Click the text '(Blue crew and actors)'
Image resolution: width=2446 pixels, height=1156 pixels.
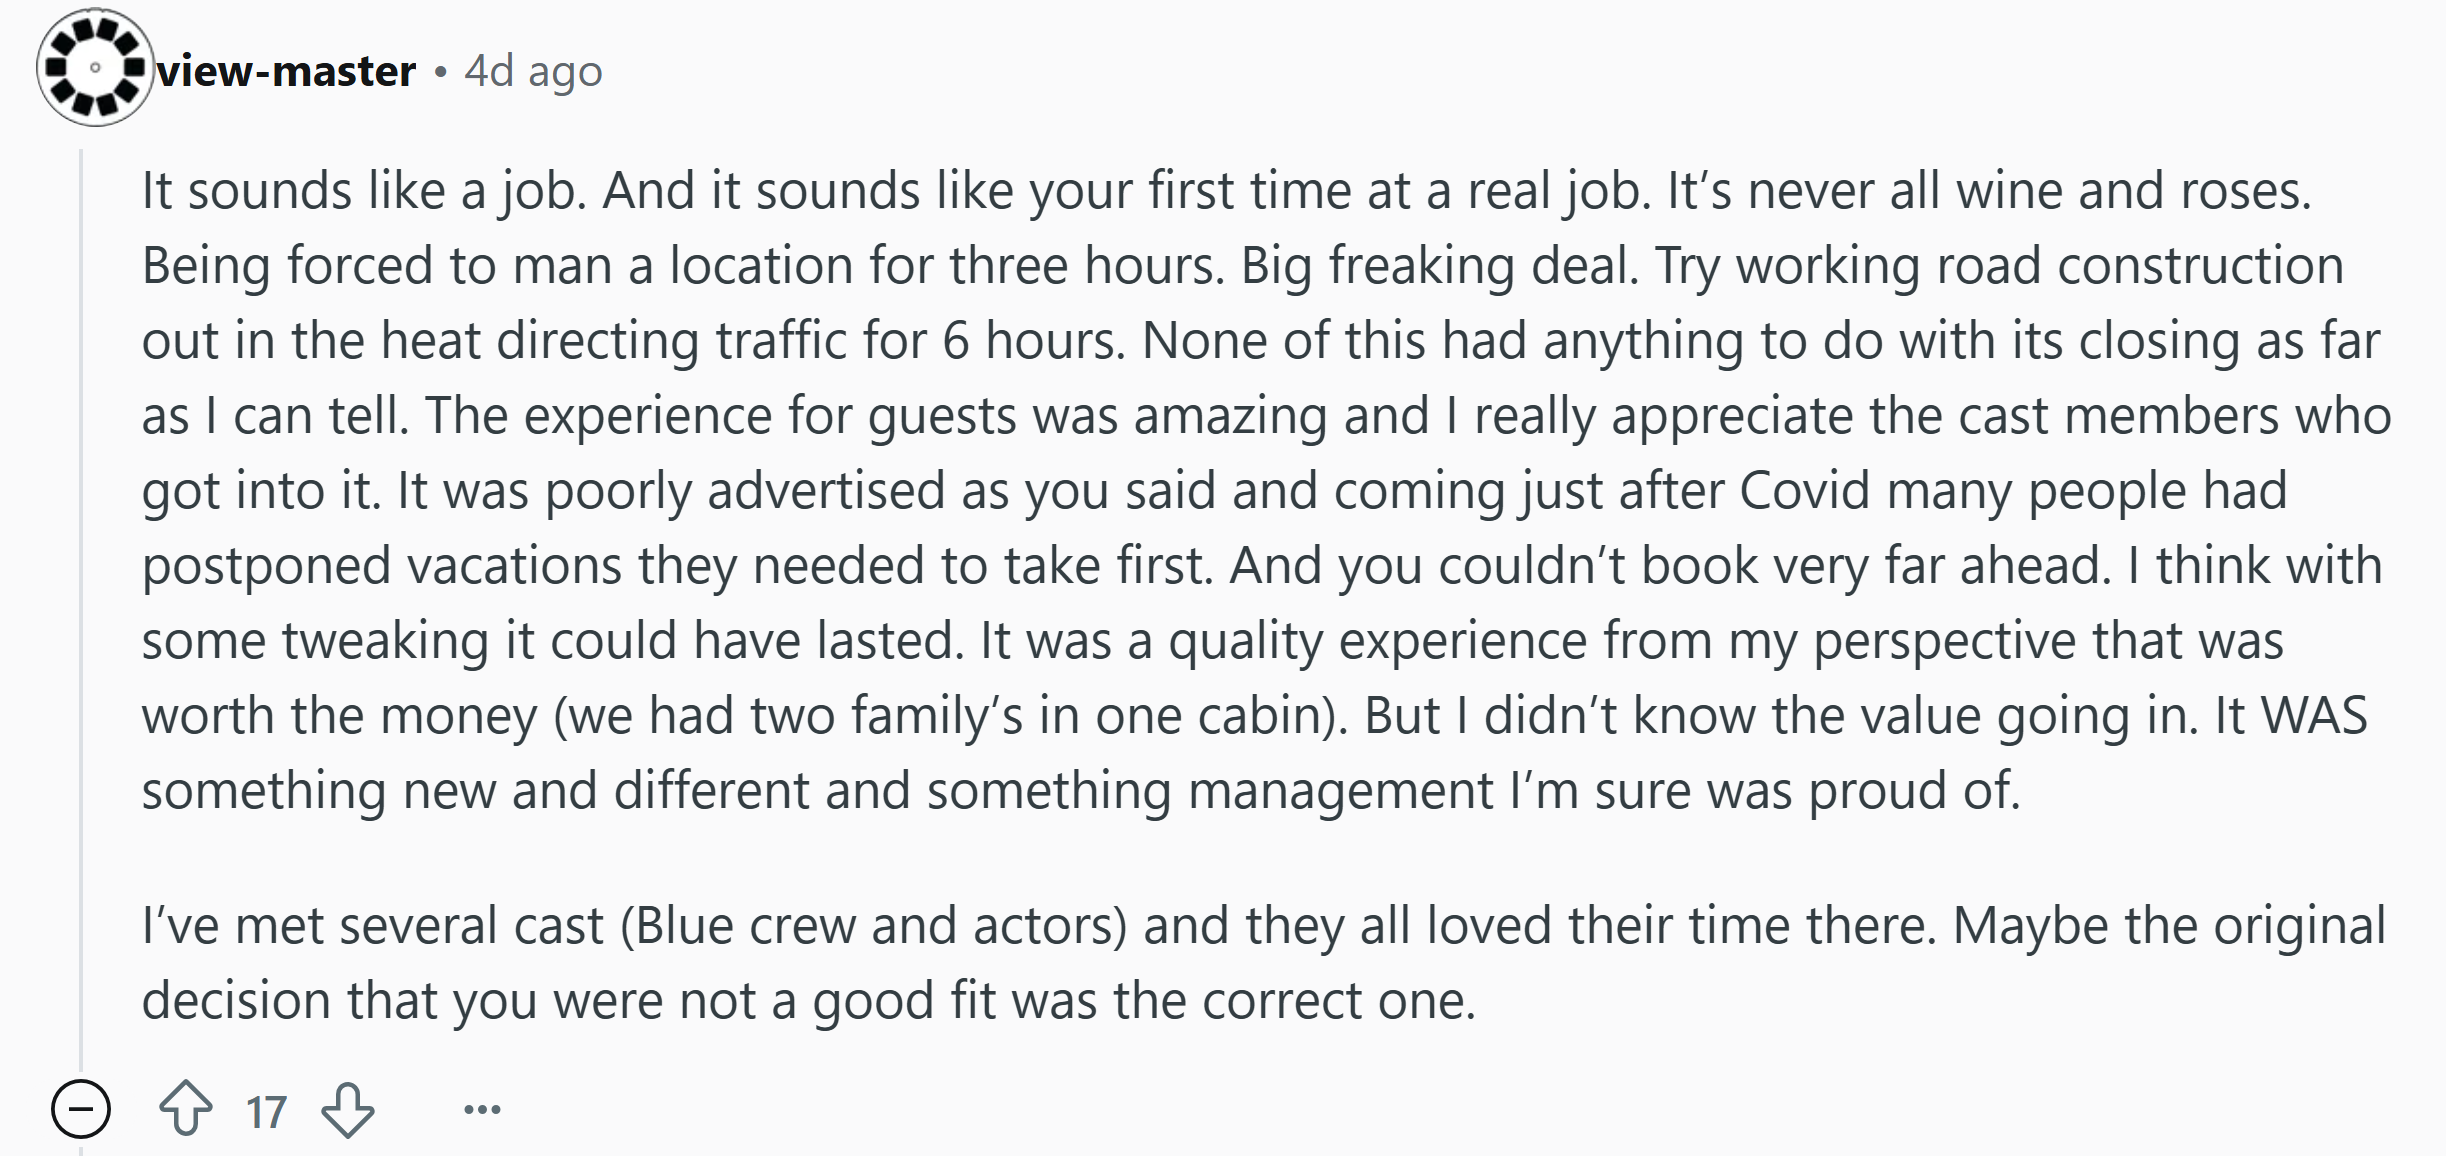873,926
